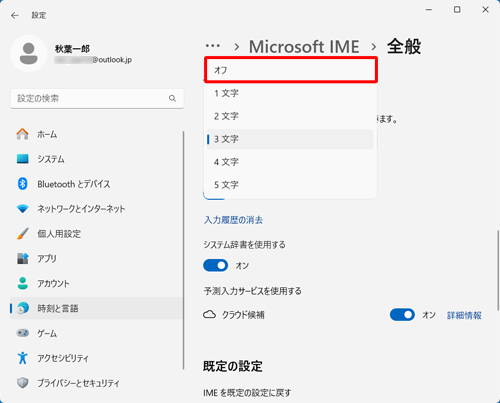The width and height of the screenshot is (500, 403).
Task: Select オフ in the dropdown list
Action: pos(290,70)
